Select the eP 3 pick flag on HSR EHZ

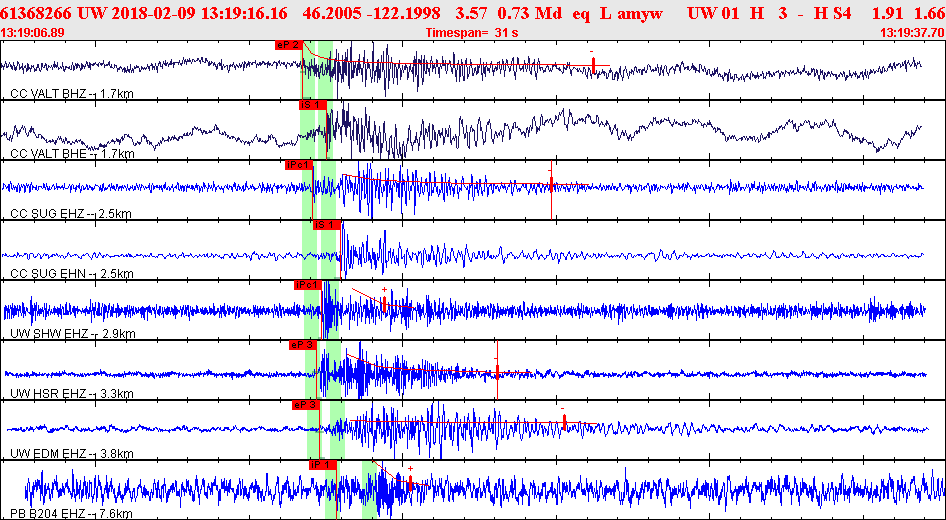pyautogui.click(x=303, y=345)
